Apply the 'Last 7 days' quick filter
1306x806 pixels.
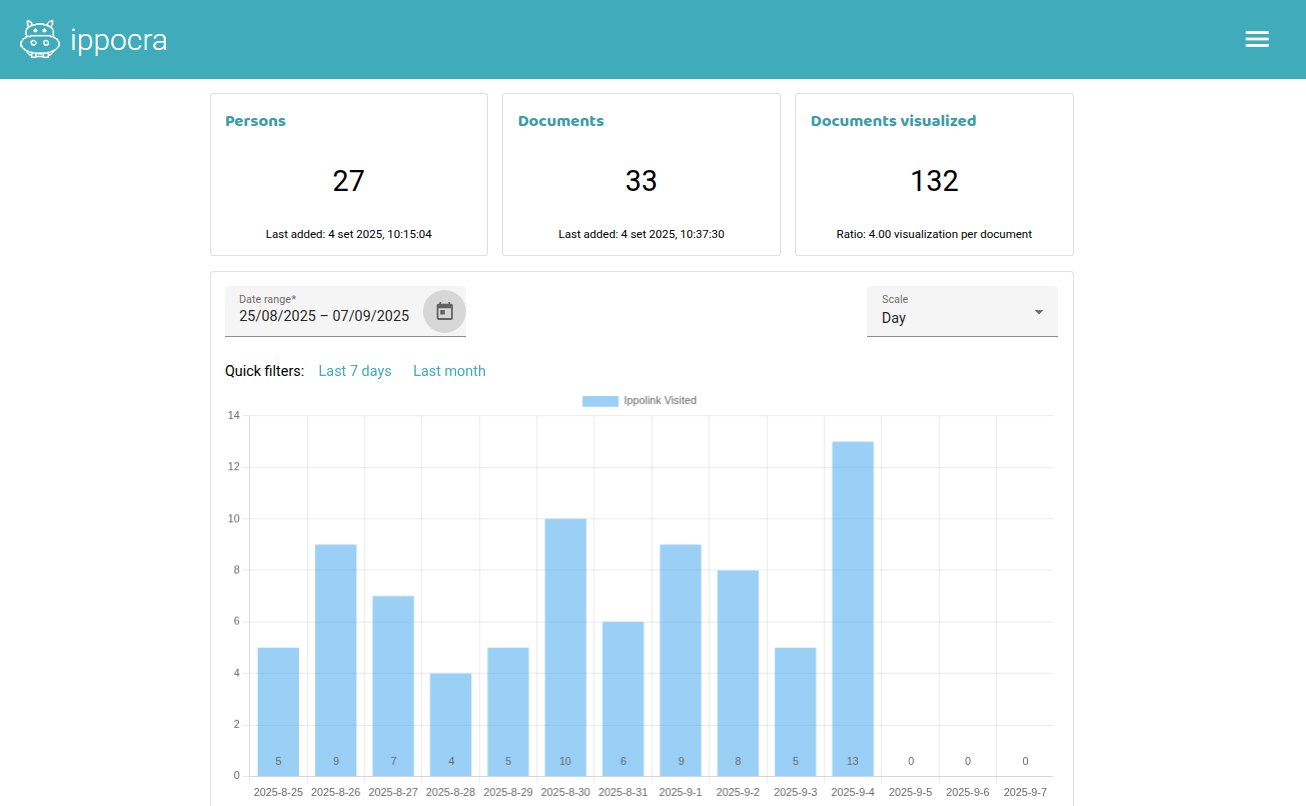click(x=355, y=370)
